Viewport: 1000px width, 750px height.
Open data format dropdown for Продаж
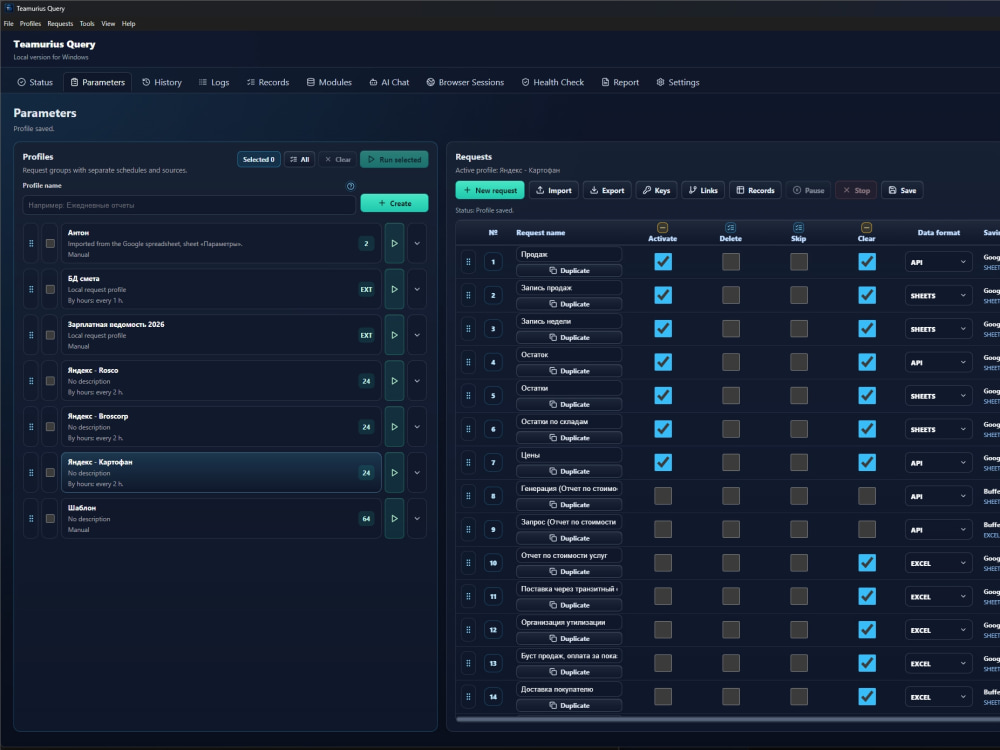938,262
